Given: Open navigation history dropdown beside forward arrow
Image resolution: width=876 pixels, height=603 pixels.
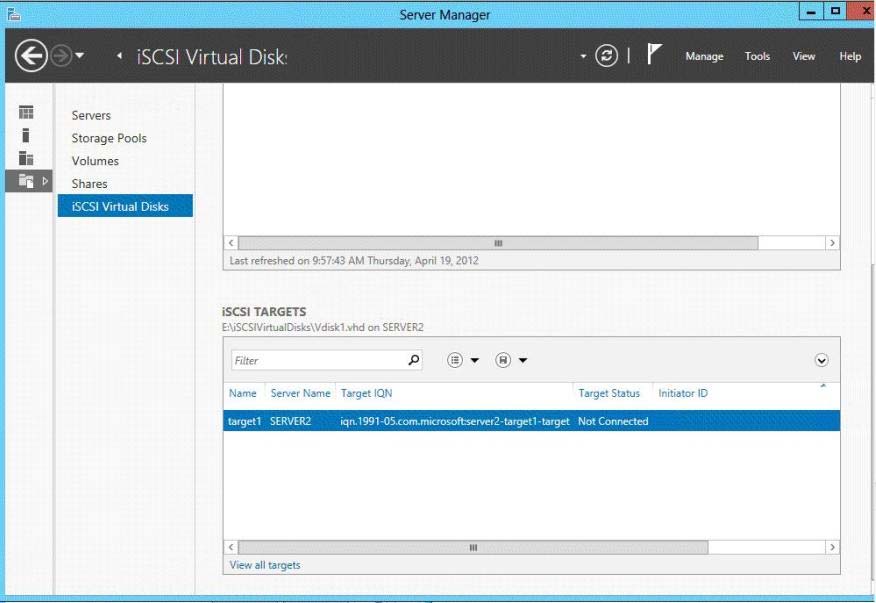Looking at the screenshot, I should [x=80, y=55].
